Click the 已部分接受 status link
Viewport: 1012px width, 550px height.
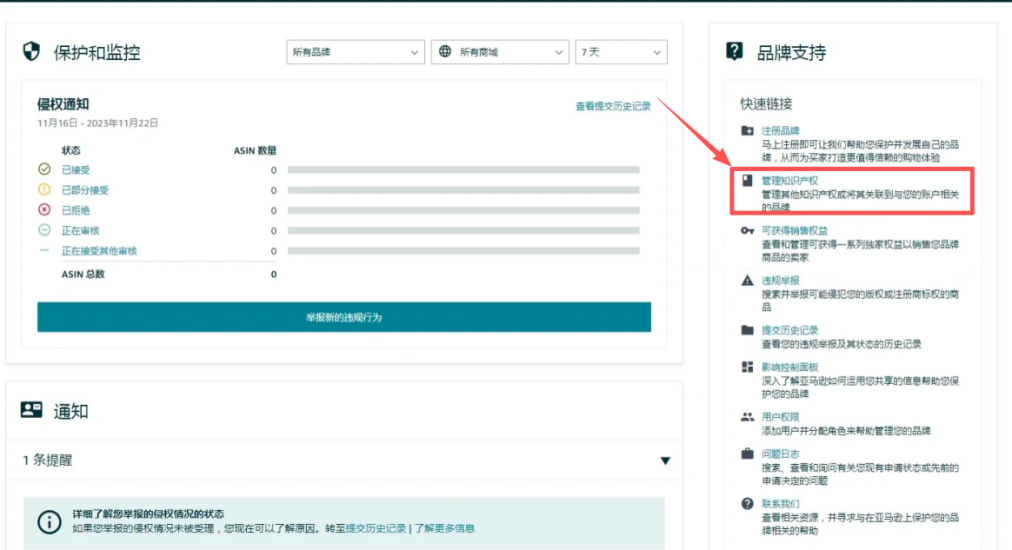click(85, 190)
